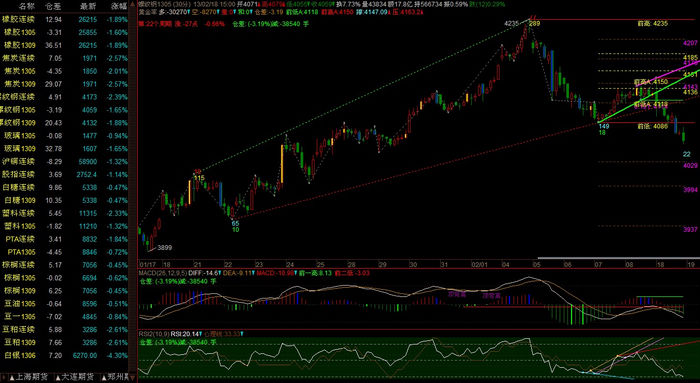Open the 上海期货 exchange tab

[32, 377]
